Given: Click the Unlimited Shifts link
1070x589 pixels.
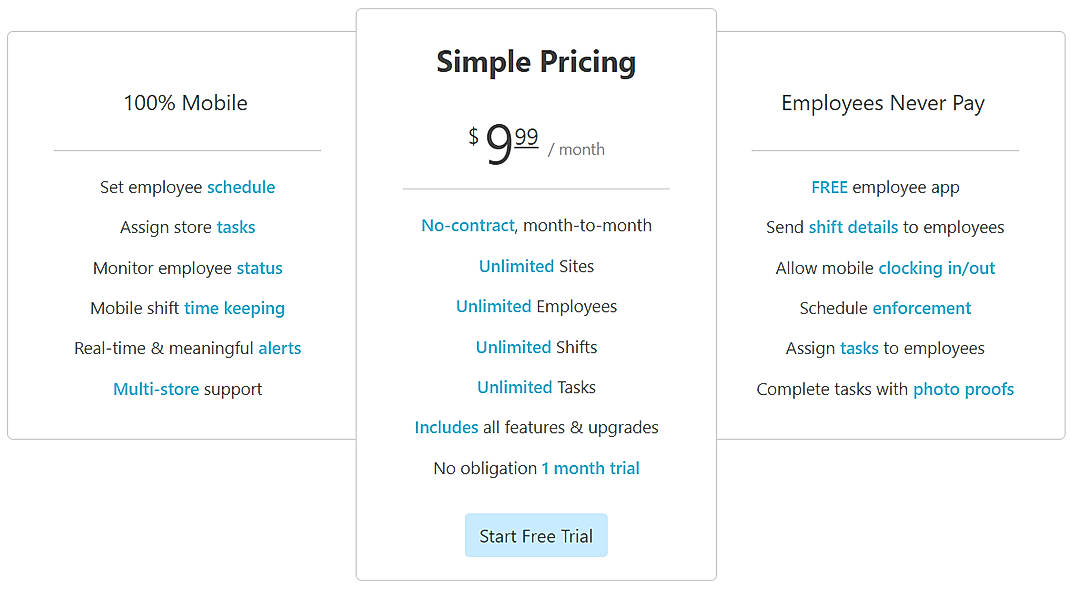Looking at the screenshot, I should [x=513, y=347].
